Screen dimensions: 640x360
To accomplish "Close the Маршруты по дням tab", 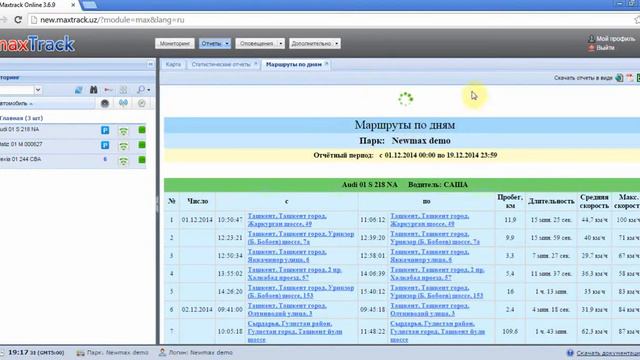I will click(x=326, y=64).
